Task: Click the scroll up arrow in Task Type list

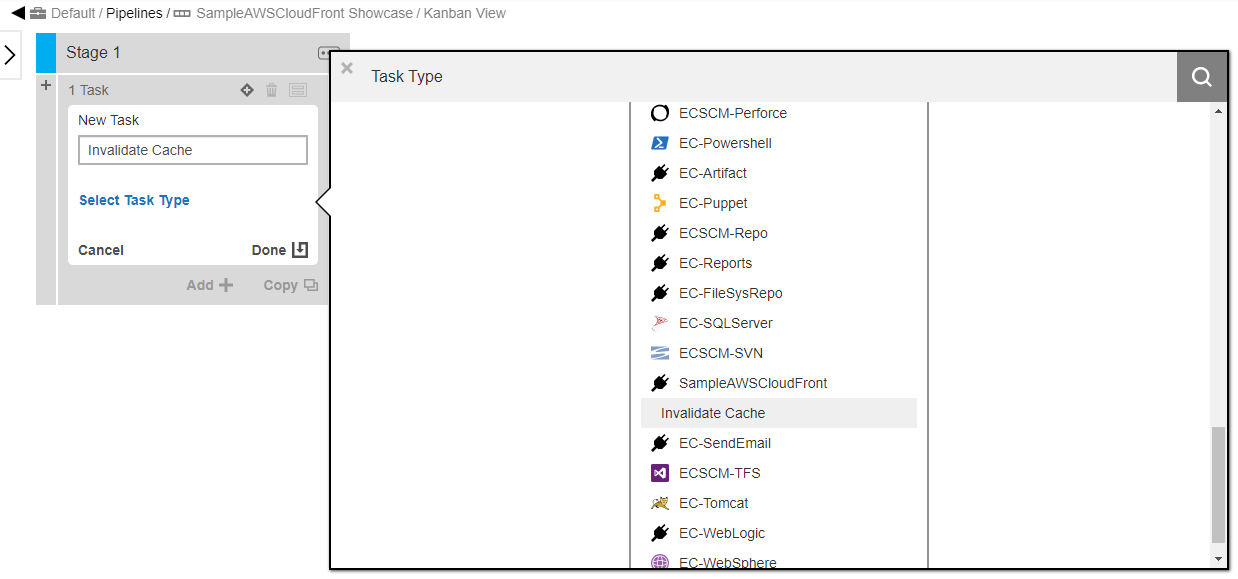Action: (x=1218, y=111)
